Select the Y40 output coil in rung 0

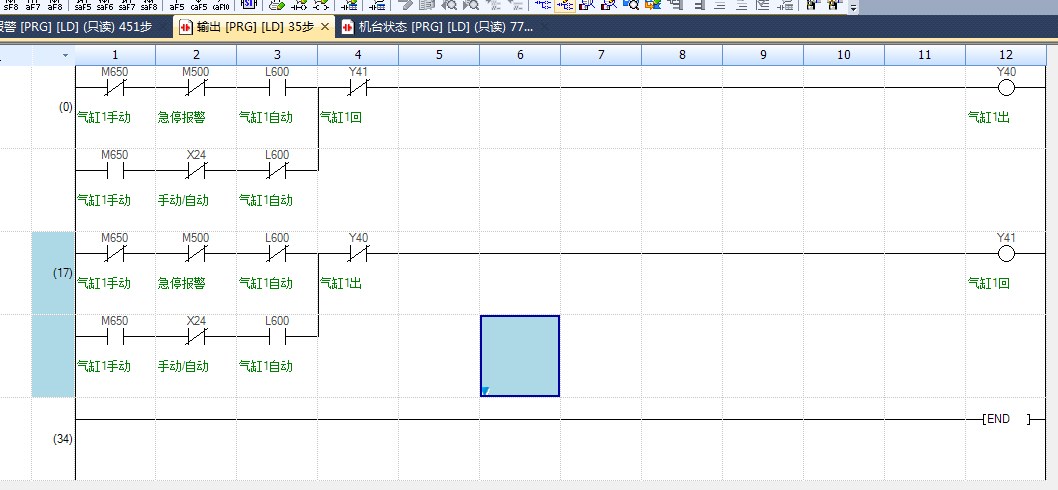click(1006, 88)
